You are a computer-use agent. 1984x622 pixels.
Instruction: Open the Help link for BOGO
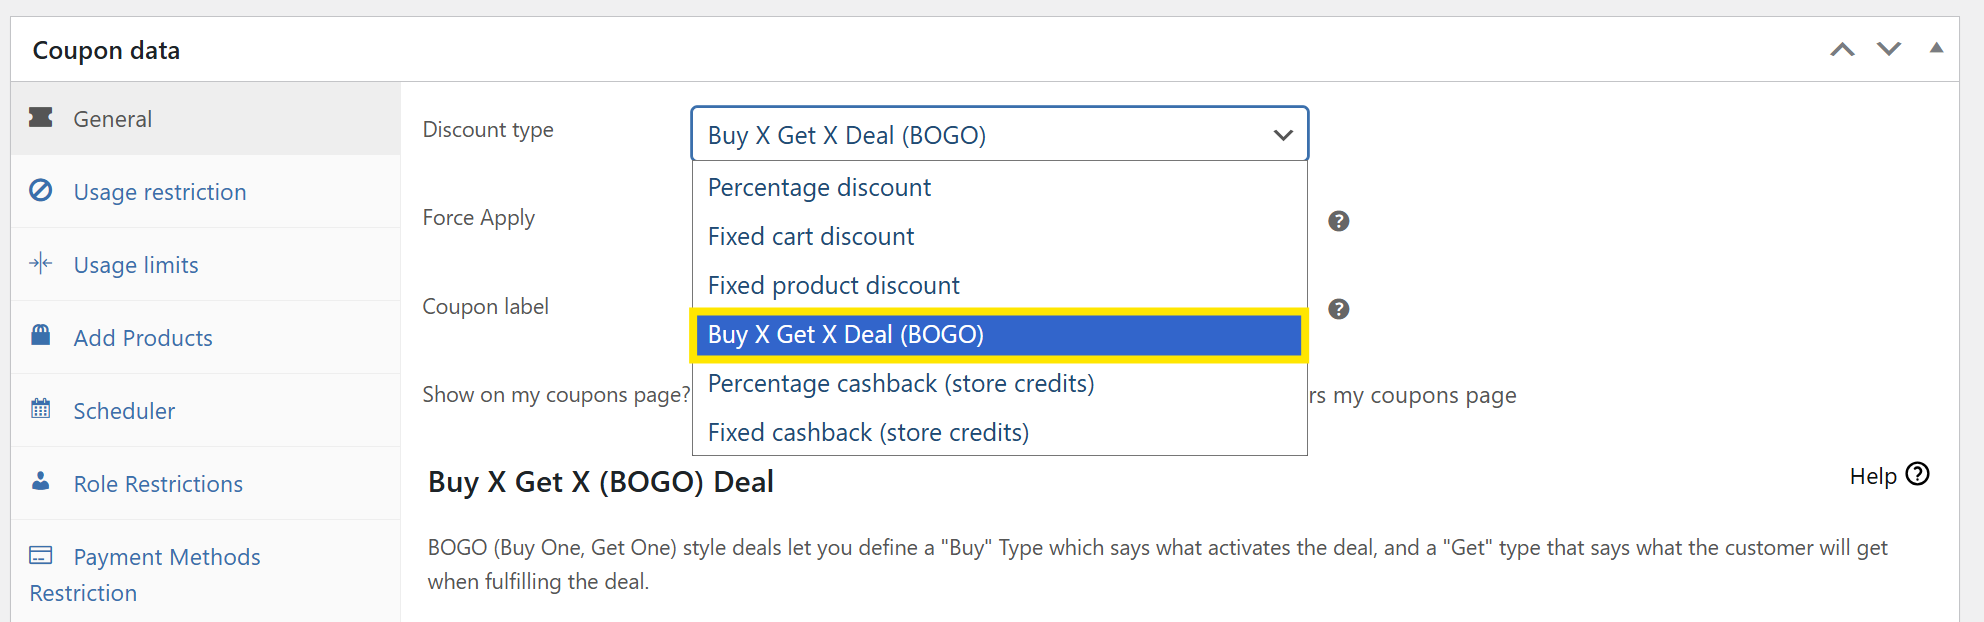(1888, 476)
